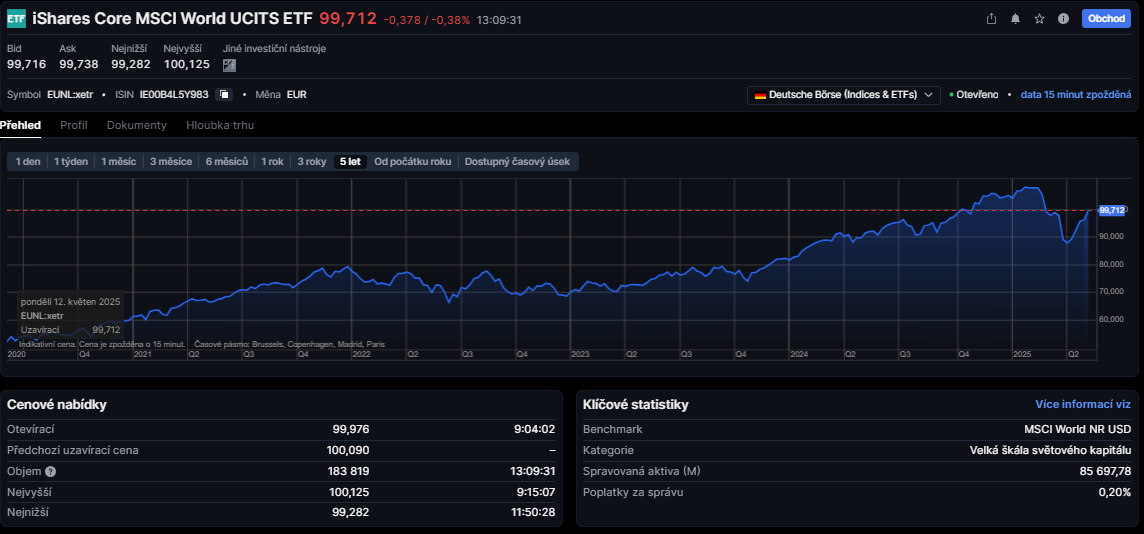The image size is (1144, 534).
Task: Click Spravovaná aktiva value 85 697,78
Action: click(1105, 471)
